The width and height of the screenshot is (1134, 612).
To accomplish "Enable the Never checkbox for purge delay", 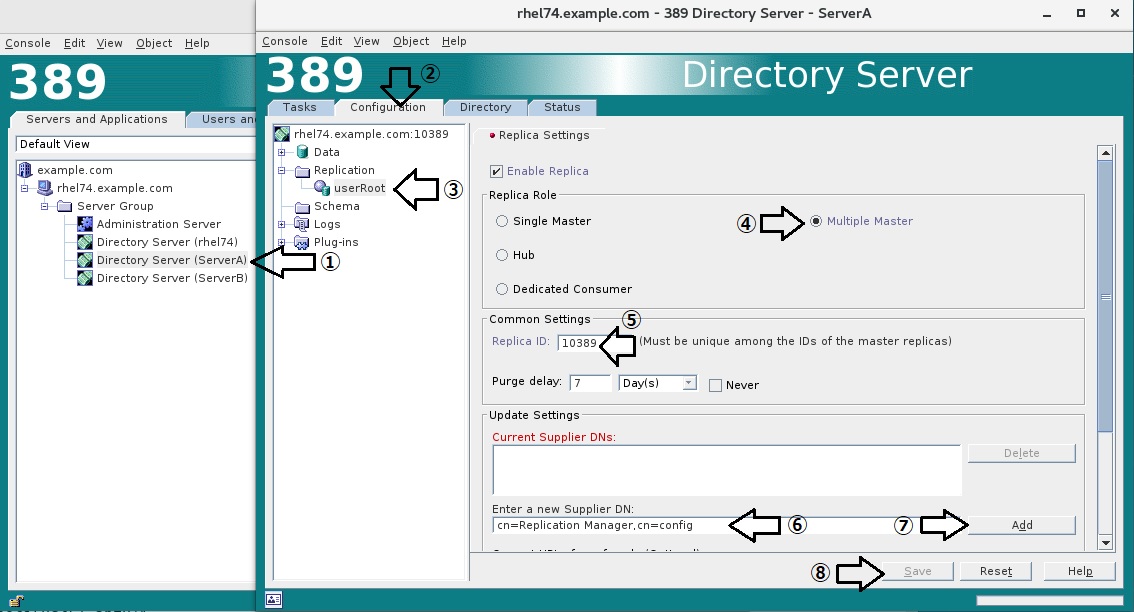I will click(x=715, y=384).
